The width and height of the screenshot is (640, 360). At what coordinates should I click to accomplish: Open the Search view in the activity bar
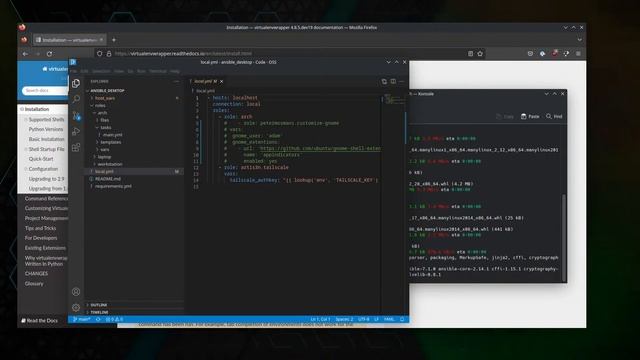pos(76,99)
